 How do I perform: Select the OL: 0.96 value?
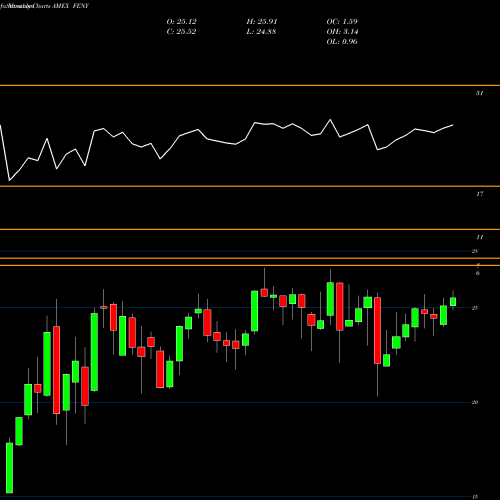342,42
